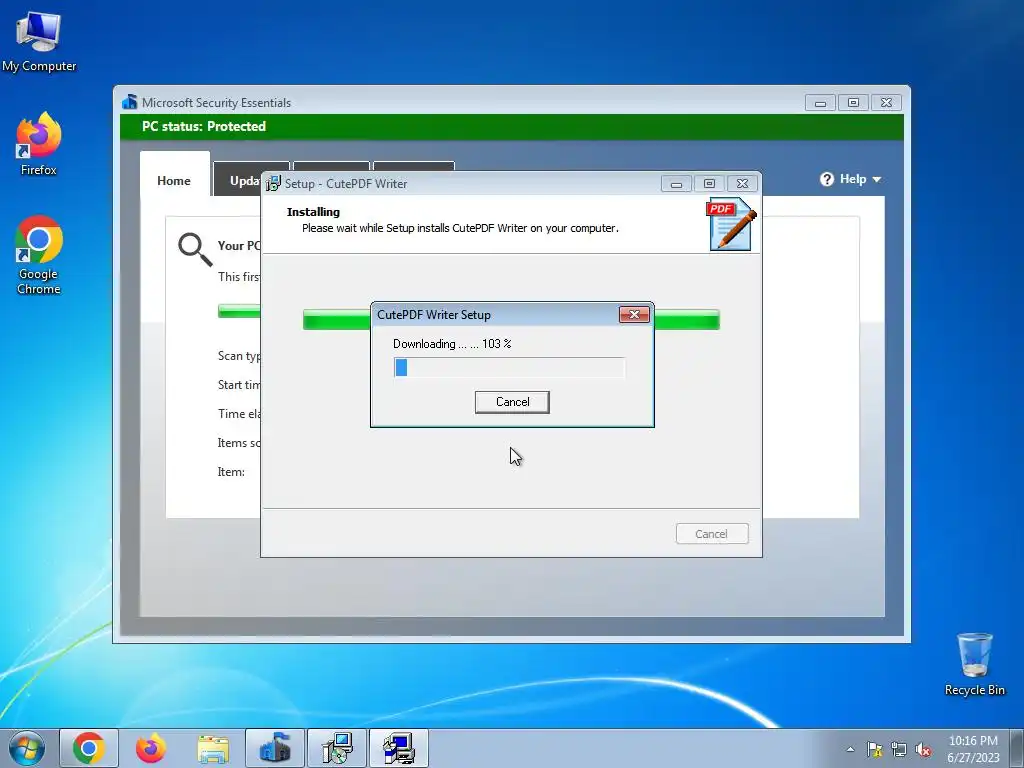The width and height of the screenshot is (1024, 768).
Task: Select the Google Chrome desktop shortcut
Action: (39, 255)
